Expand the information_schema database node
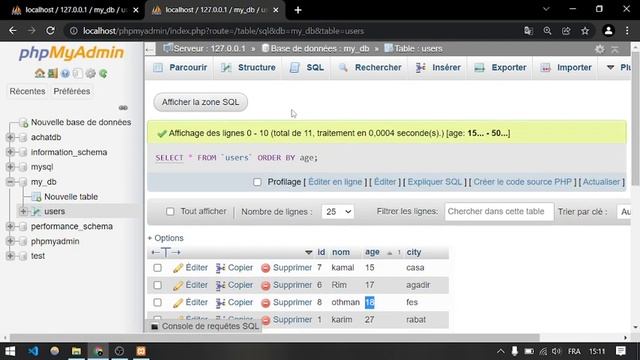640x360 pixels. tap(10, 152)
